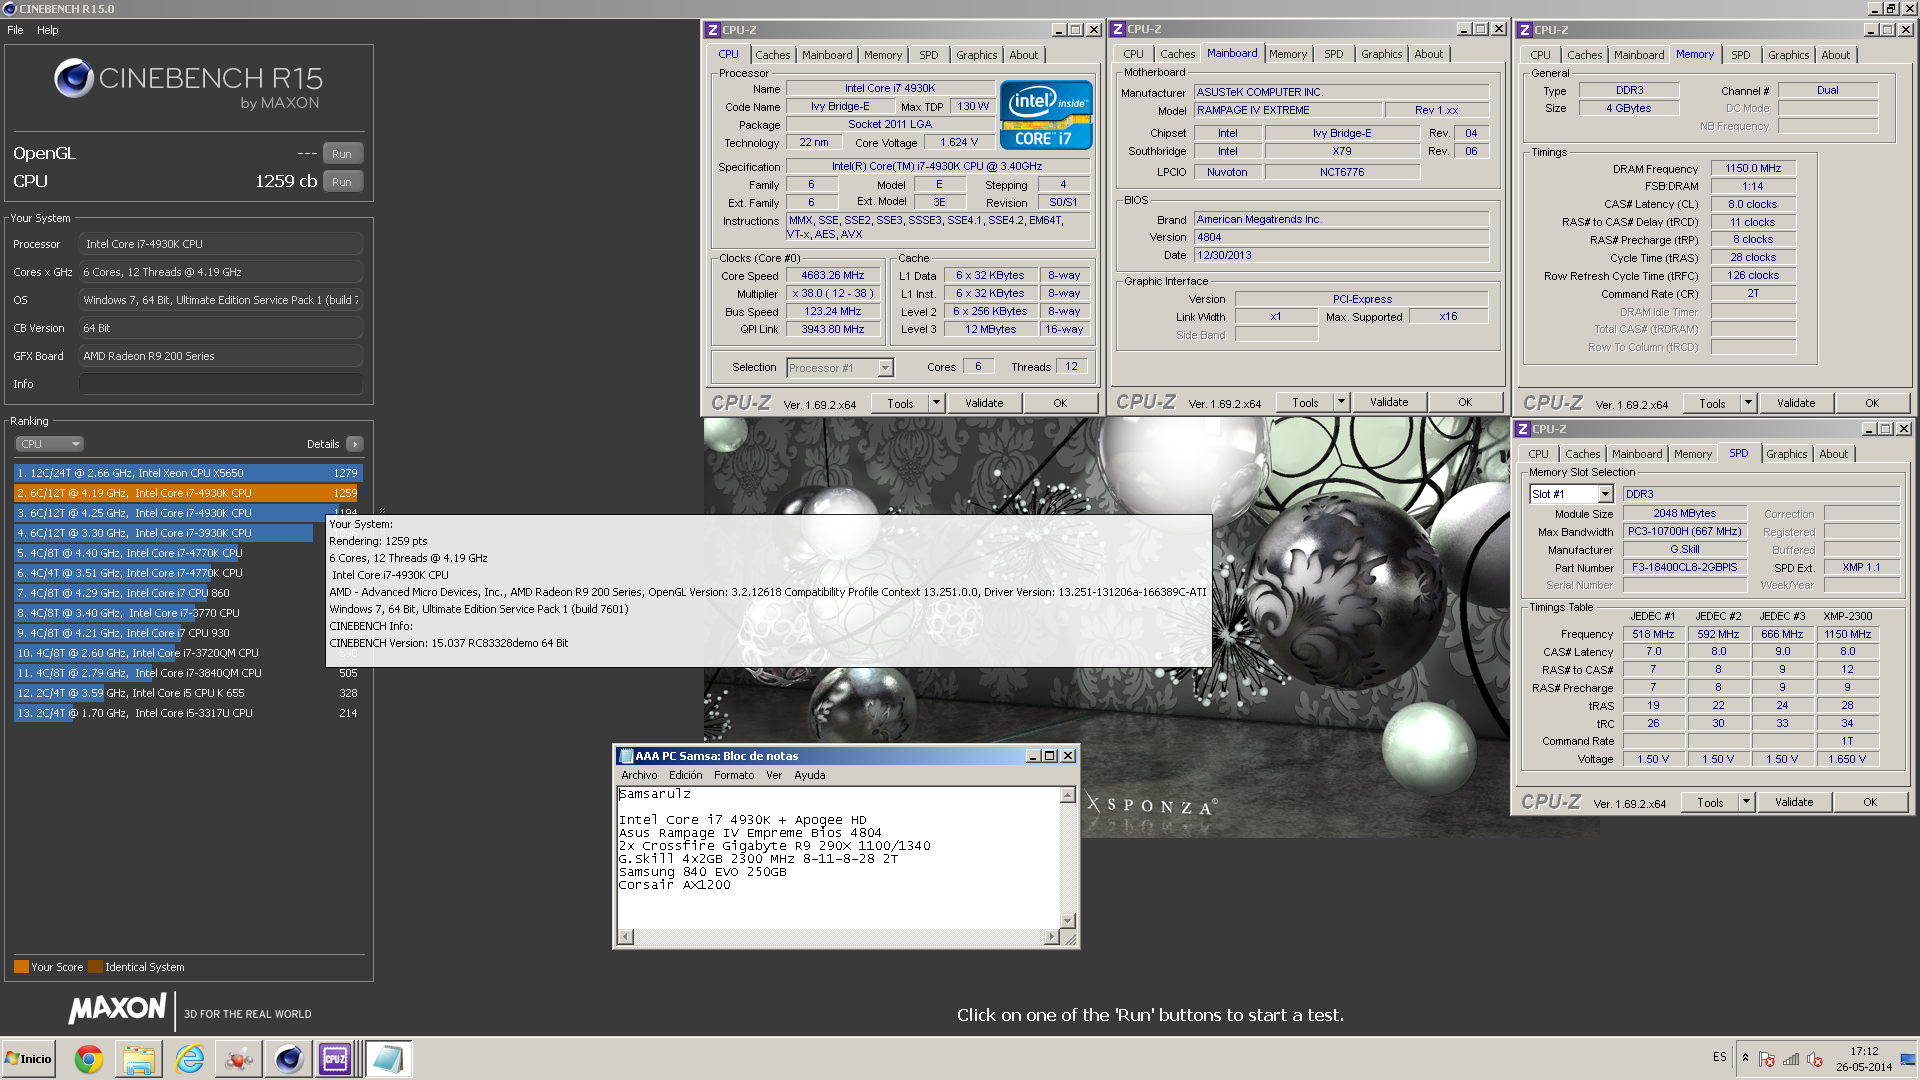The image size is (1920, 1080).
Task: Click the Notepad titlebar icon
Action: click(626, 756)
